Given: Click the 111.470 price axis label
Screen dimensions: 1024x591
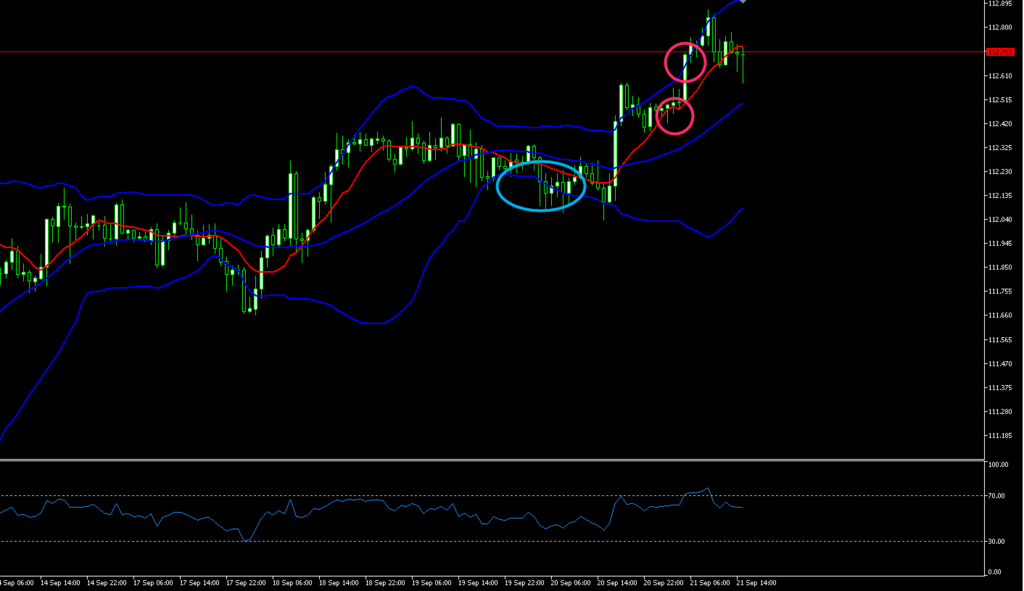Looking at the screenshot, I should [1000, 364].
